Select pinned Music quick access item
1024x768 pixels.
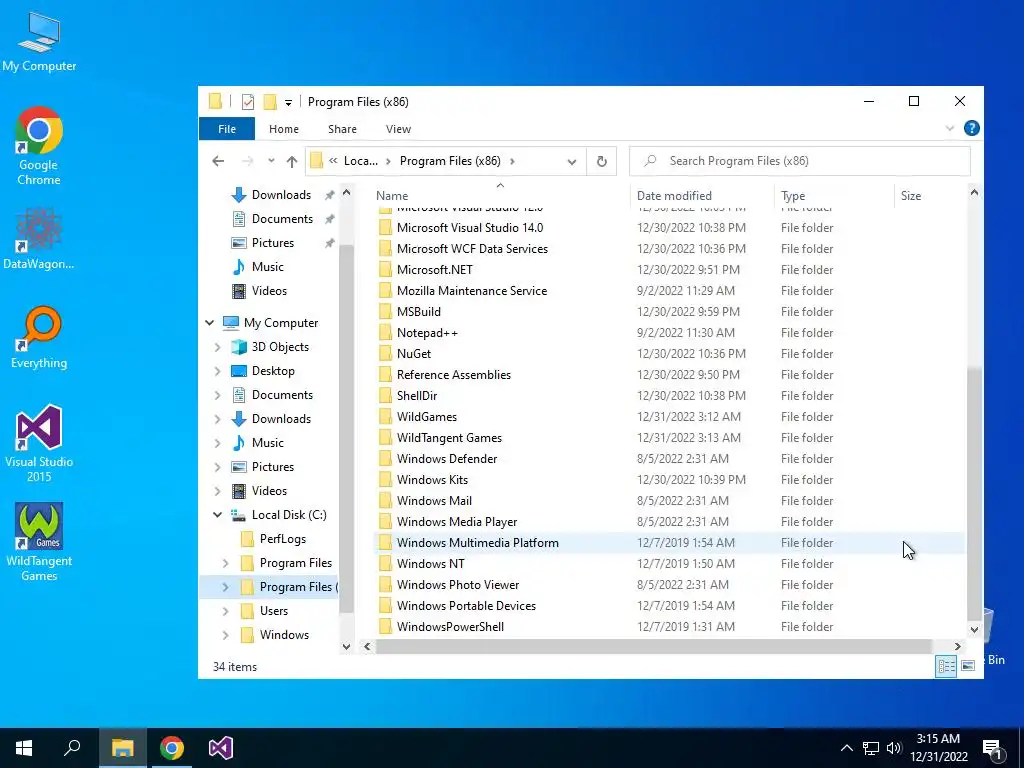(268, 267)
